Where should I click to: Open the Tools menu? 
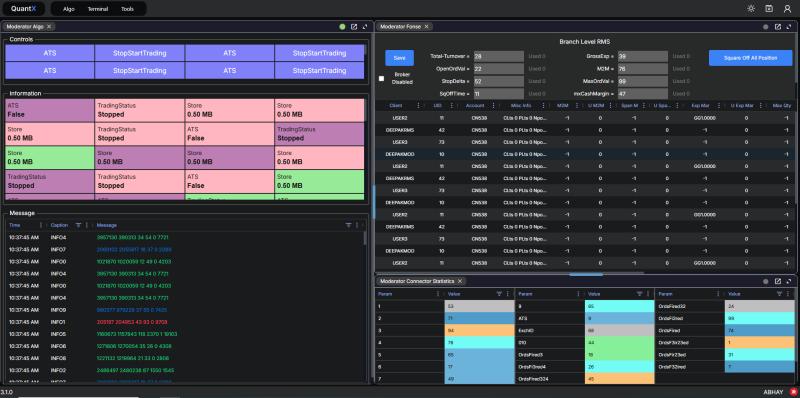coord(127,9)
